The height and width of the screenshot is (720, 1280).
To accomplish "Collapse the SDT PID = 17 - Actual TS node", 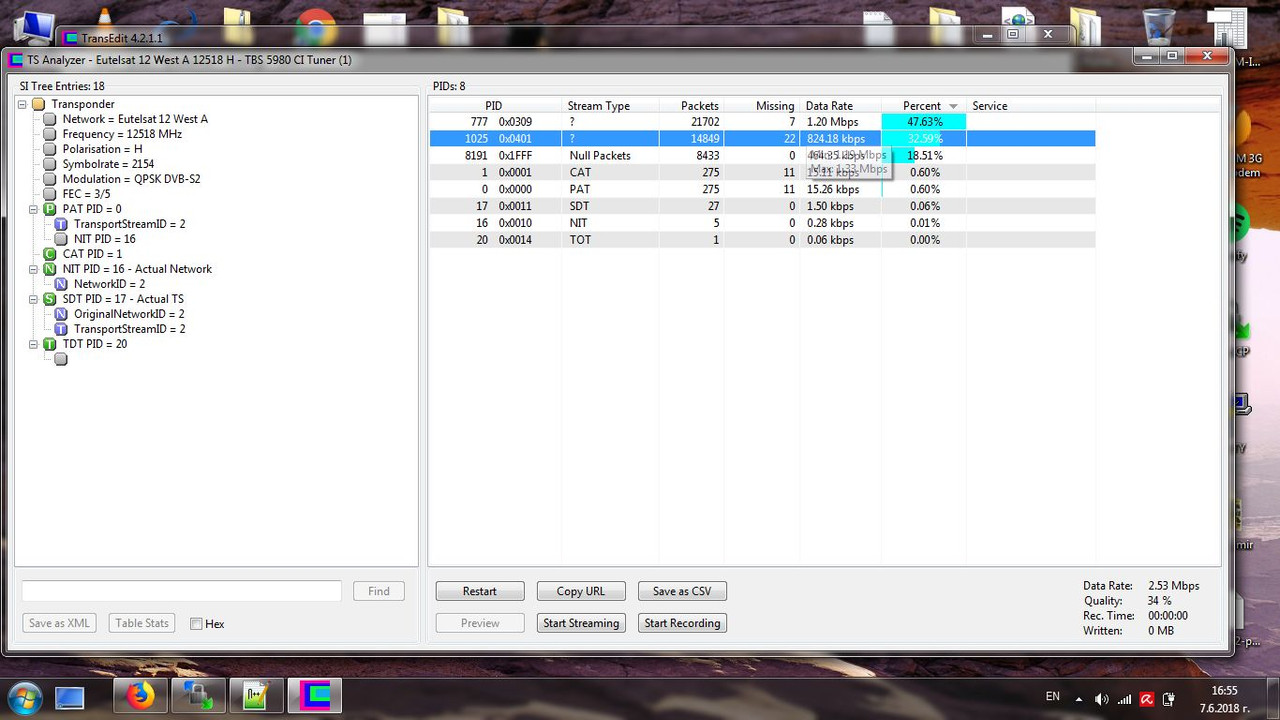I will tap(33, 299).
